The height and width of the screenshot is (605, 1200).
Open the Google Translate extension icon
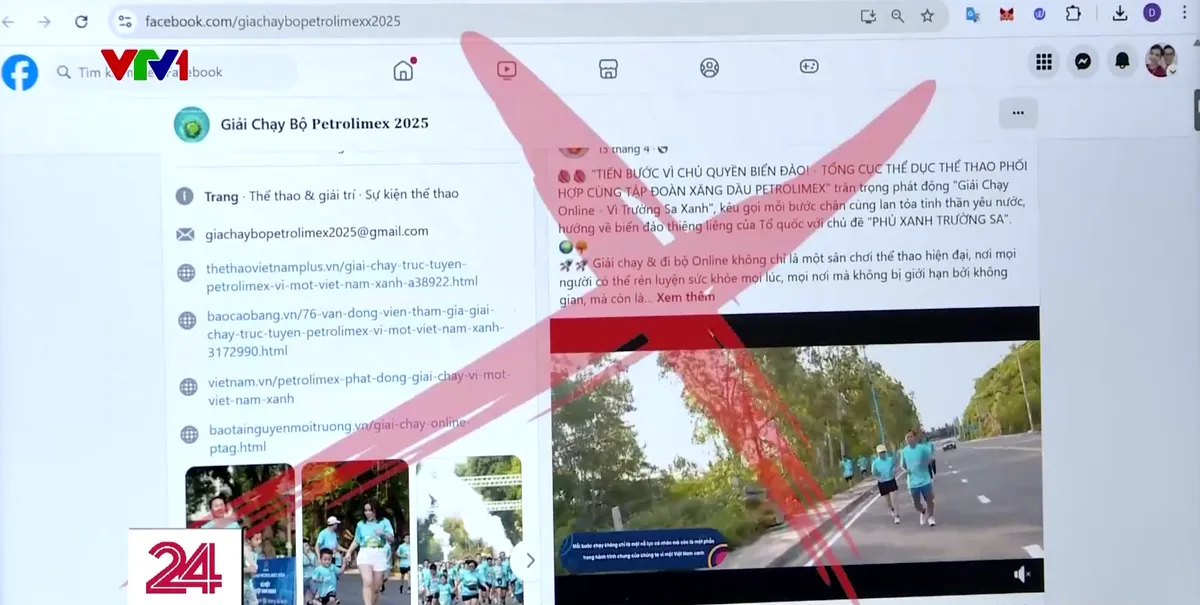pyautogui.click(x=972, y=14)
